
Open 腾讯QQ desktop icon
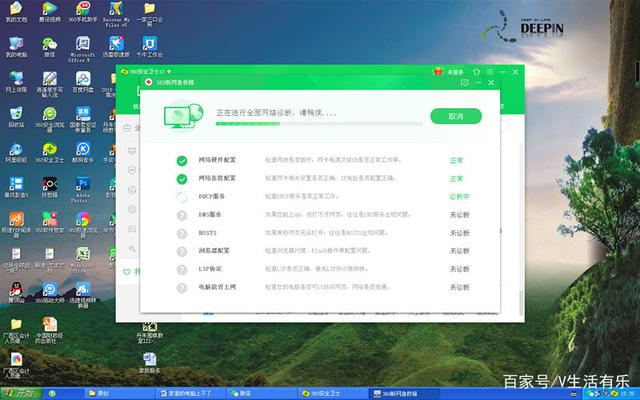(16, 292)
